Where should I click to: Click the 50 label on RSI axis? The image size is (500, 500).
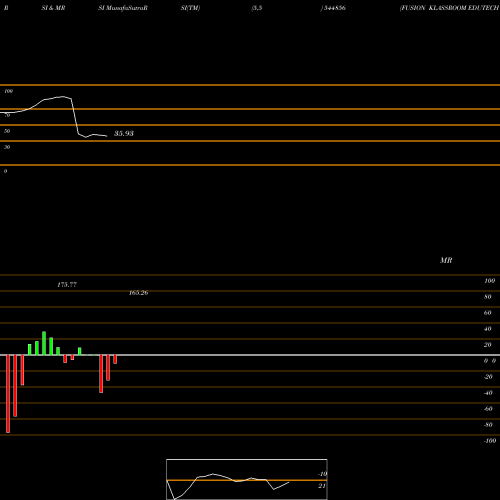click(7, 131)
